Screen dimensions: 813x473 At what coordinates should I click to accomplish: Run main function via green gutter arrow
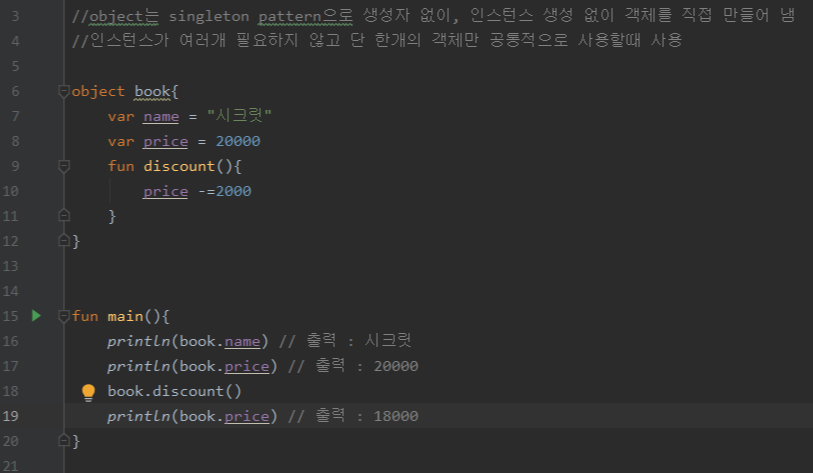tap(36, 315)
